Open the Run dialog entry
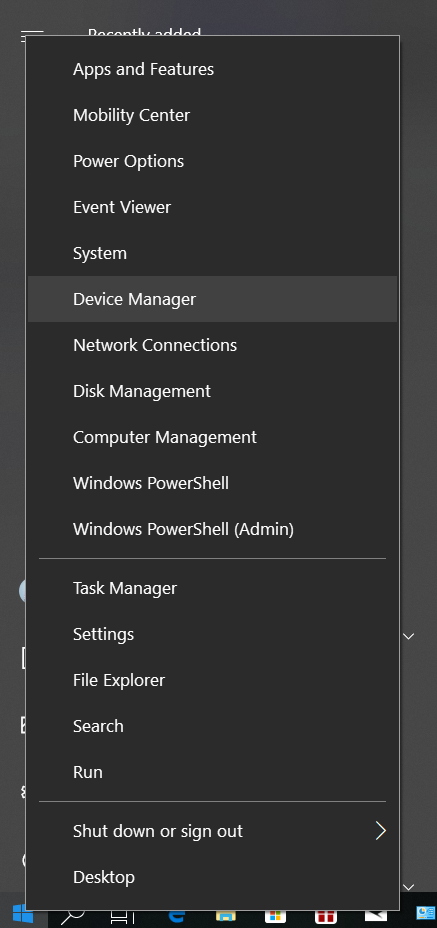The image size is (437, 928). tap(212, 772)
